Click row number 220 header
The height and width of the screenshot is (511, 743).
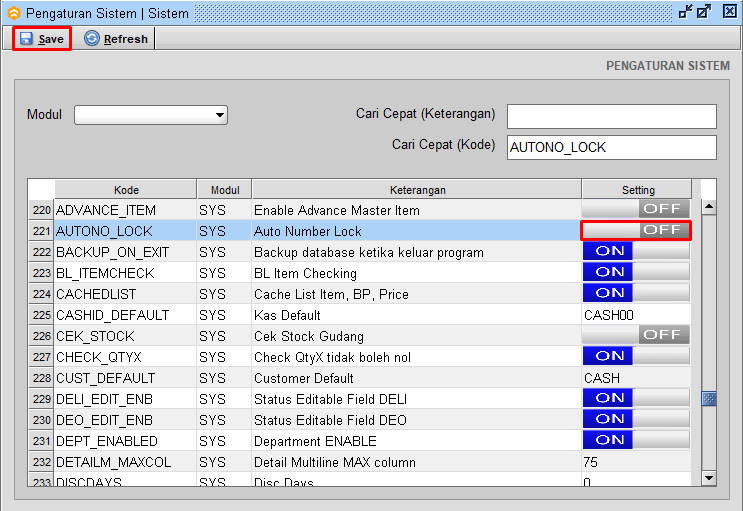41,210
